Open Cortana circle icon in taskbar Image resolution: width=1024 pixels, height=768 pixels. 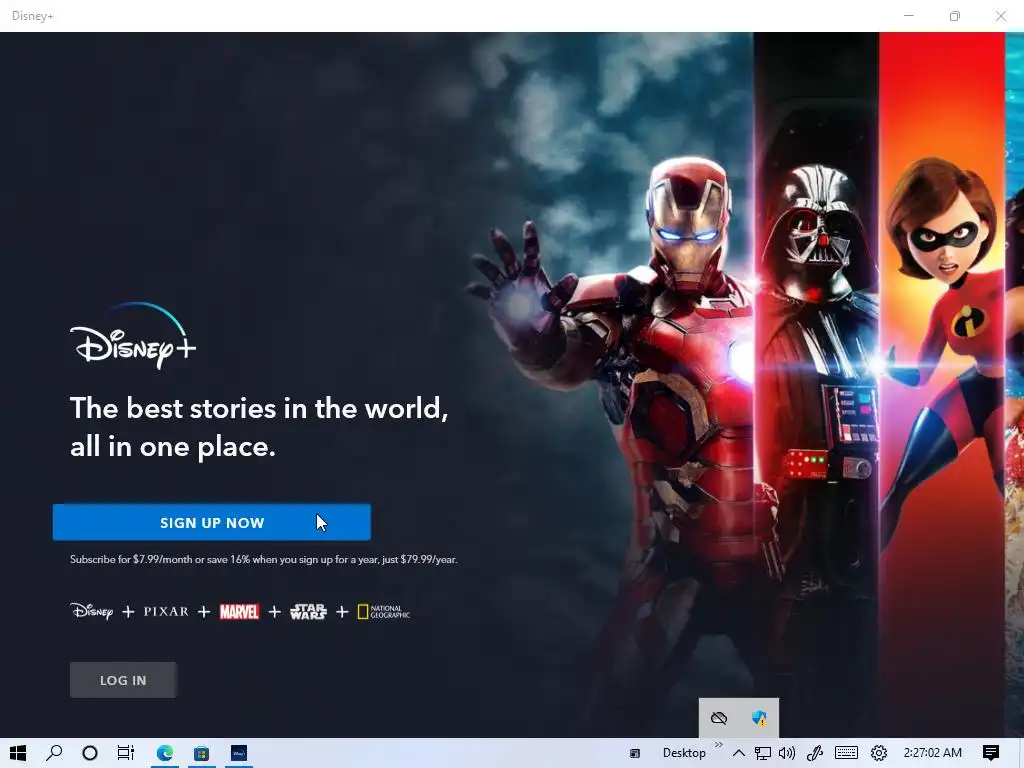pyautogui.click(x=90, y=753)
